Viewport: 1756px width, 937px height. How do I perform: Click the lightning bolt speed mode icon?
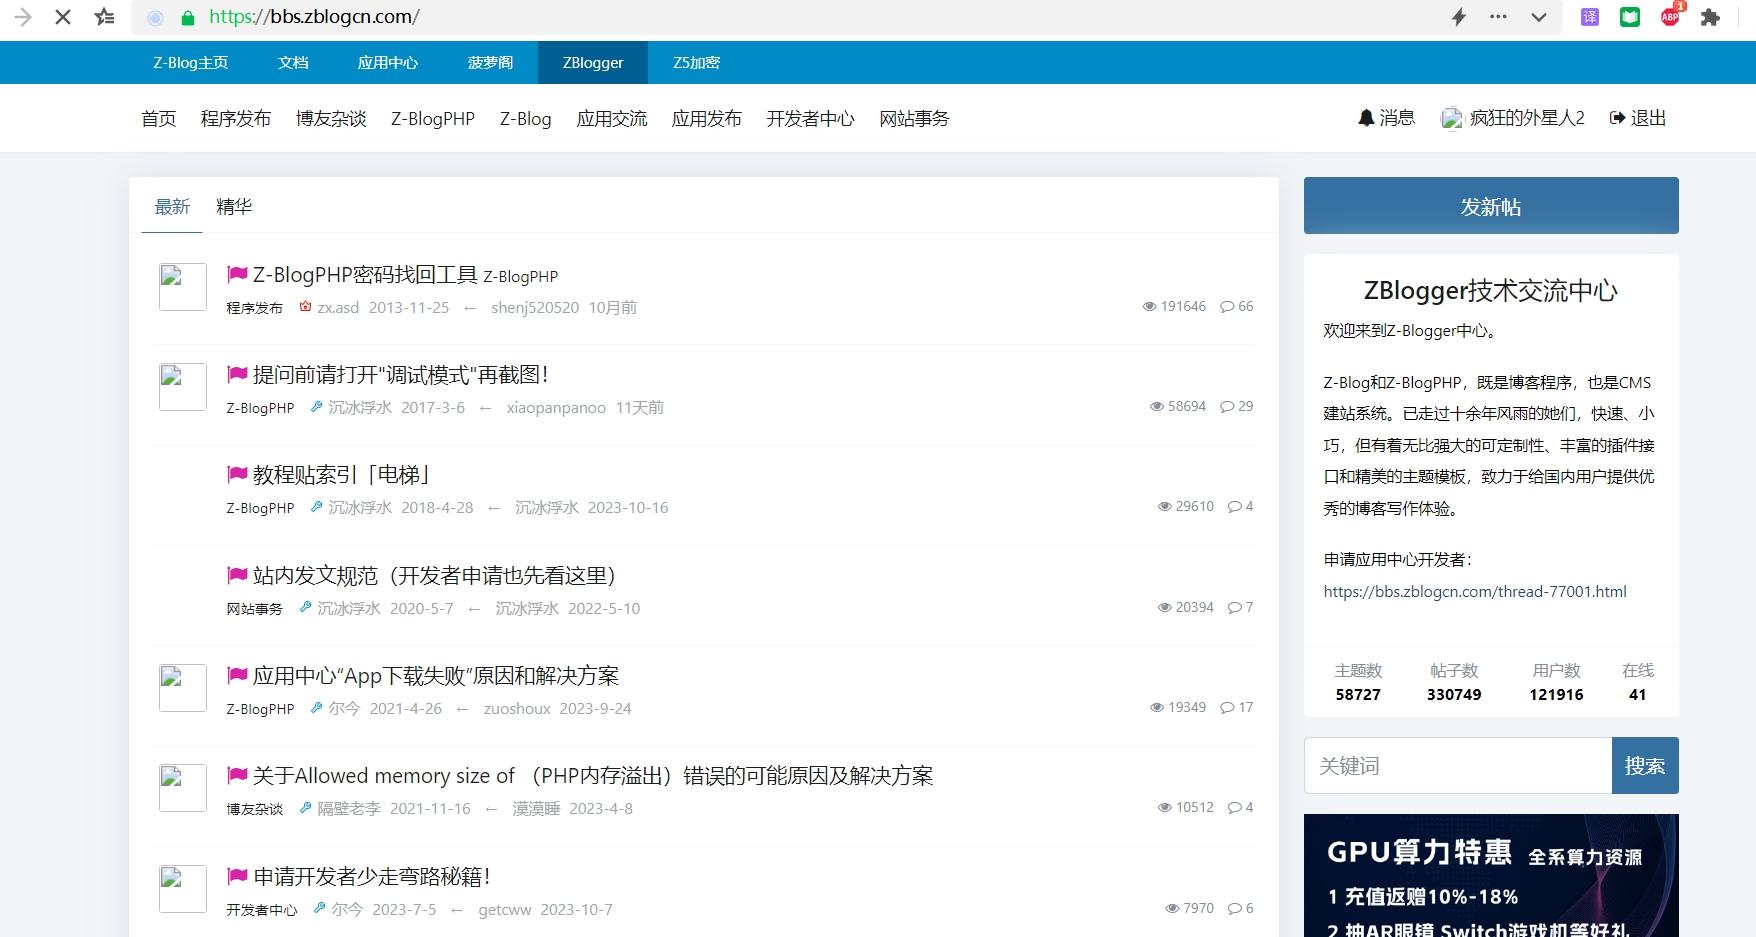(x=1459, y=17)
